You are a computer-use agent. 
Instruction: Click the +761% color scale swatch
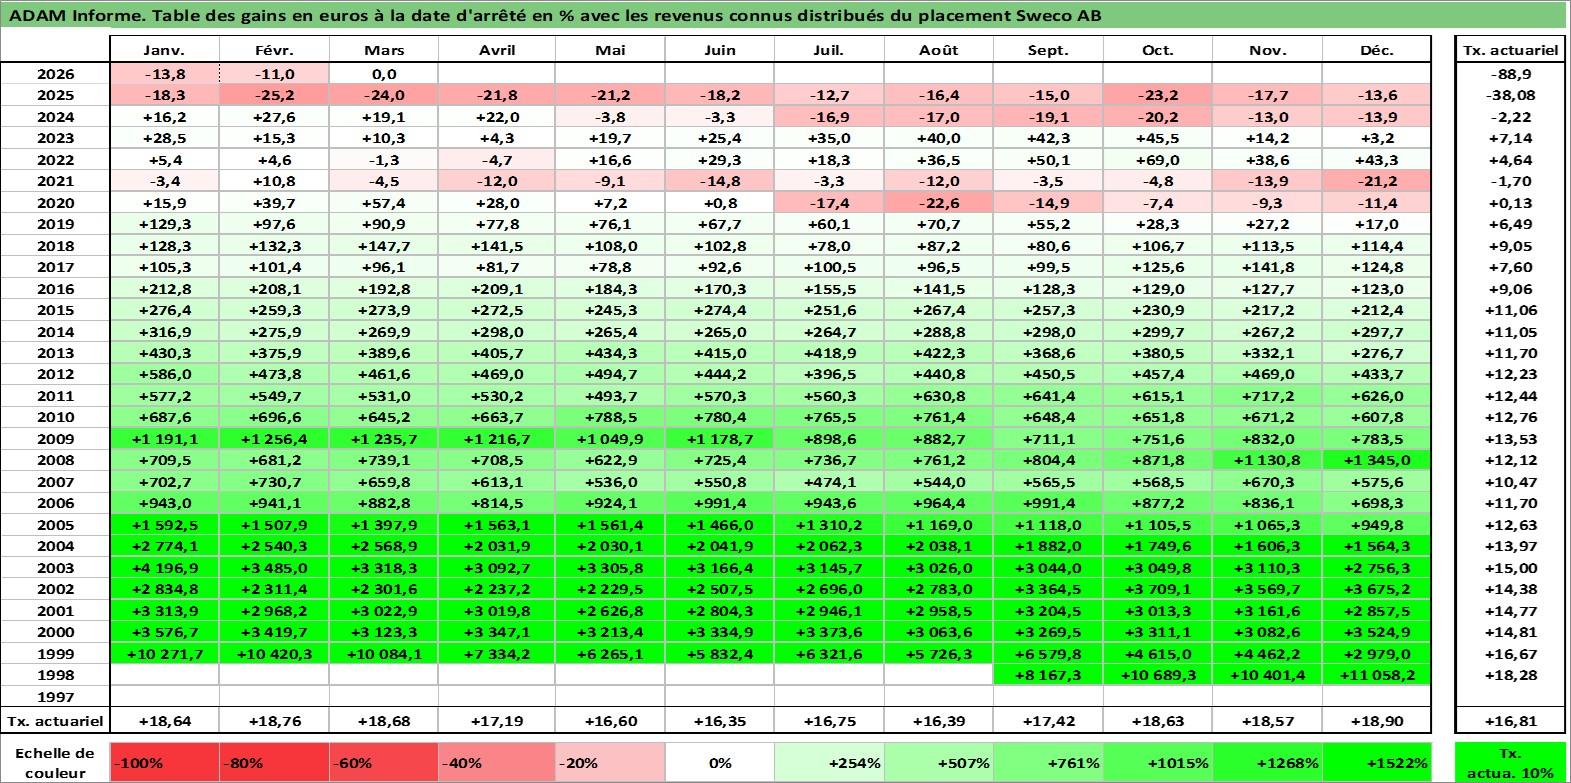1048,762
